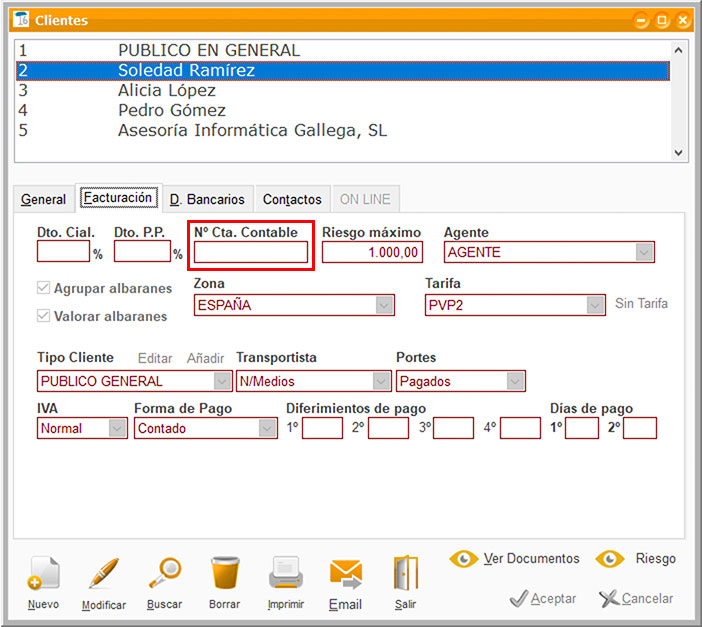Click the Borrar trash bin icon
Viewport: 702px width, 627px height.
click(225, 573)
